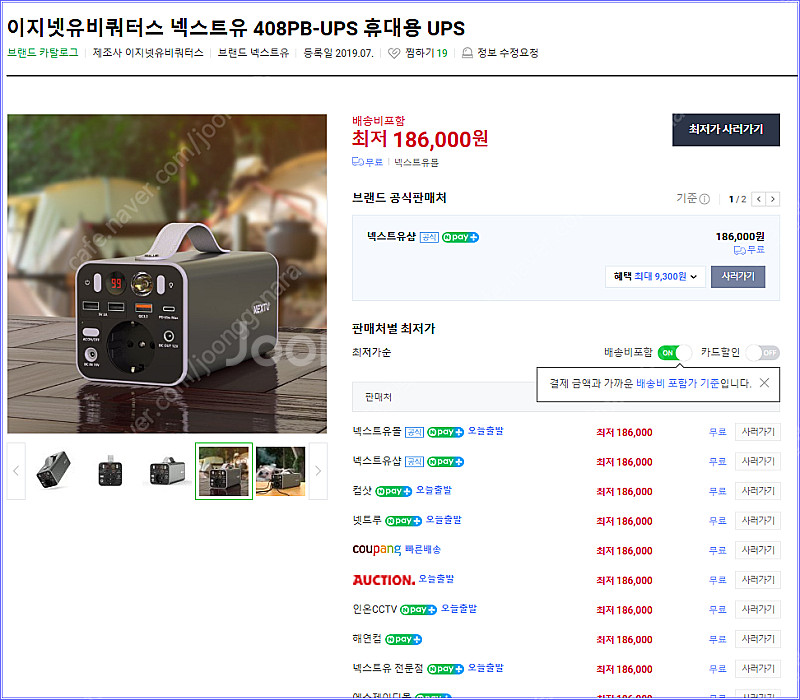Screen dimensions: 800x700
Task: Click the 공식 badge in the brand seller box
Action: (429, 237)
